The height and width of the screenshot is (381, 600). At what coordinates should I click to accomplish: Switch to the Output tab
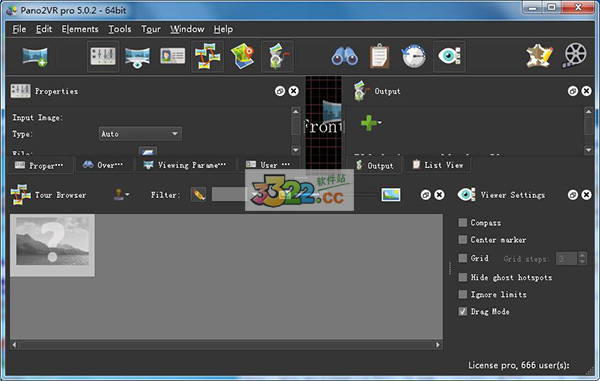click(x=375, y=165)
